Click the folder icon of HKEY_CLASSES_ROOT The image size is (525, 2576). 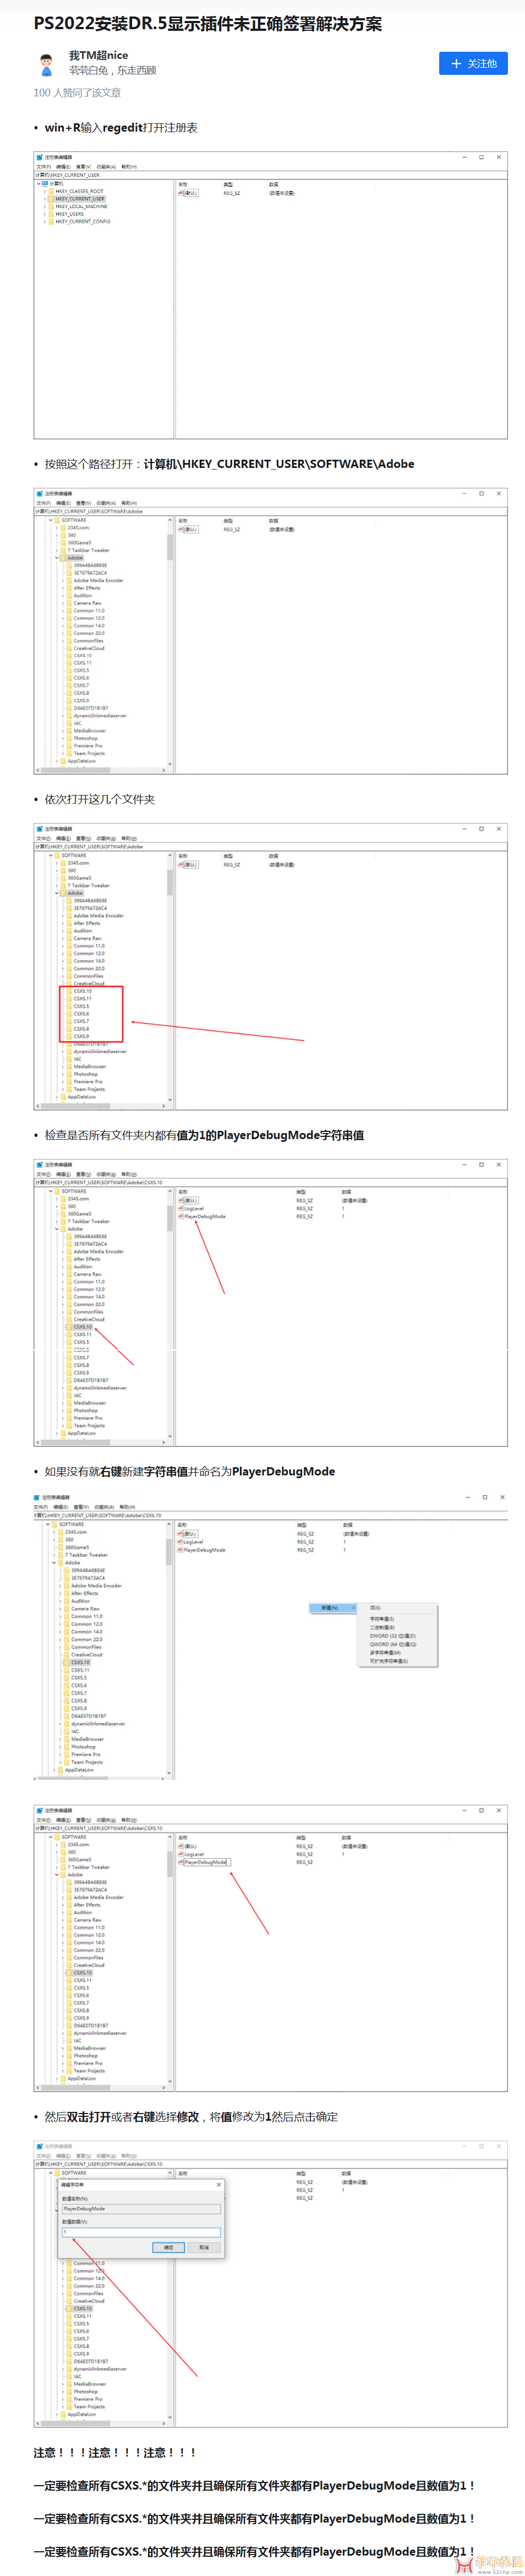(x=51, y=191)
